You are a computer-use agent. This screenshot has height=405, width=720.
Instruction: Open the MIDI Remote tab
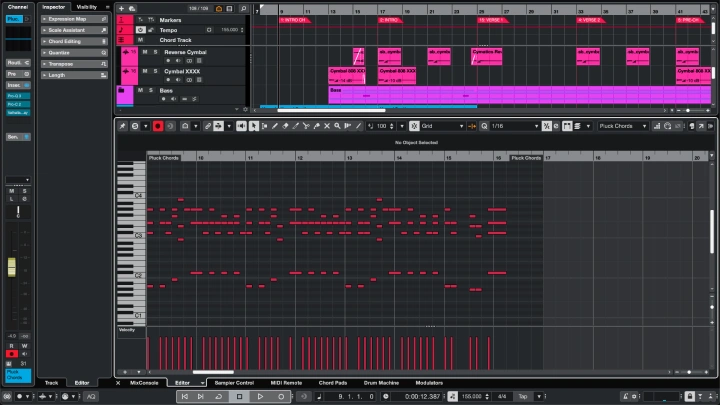(x=286, y=382)
